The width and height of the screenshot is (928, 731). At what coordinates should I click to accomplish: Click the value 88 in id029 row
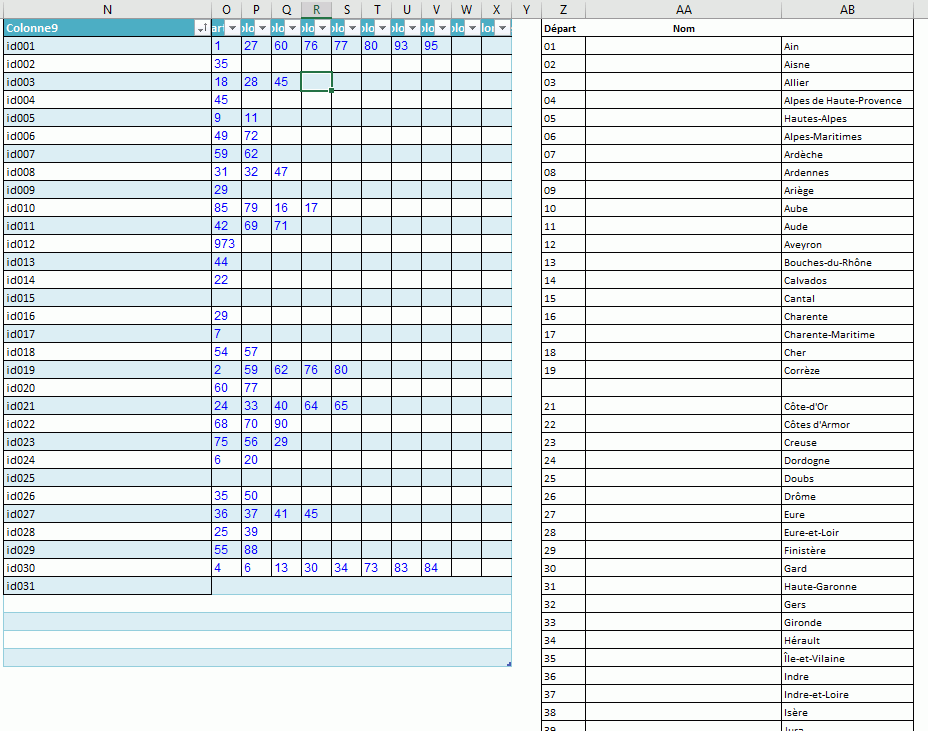coord(256,550)
